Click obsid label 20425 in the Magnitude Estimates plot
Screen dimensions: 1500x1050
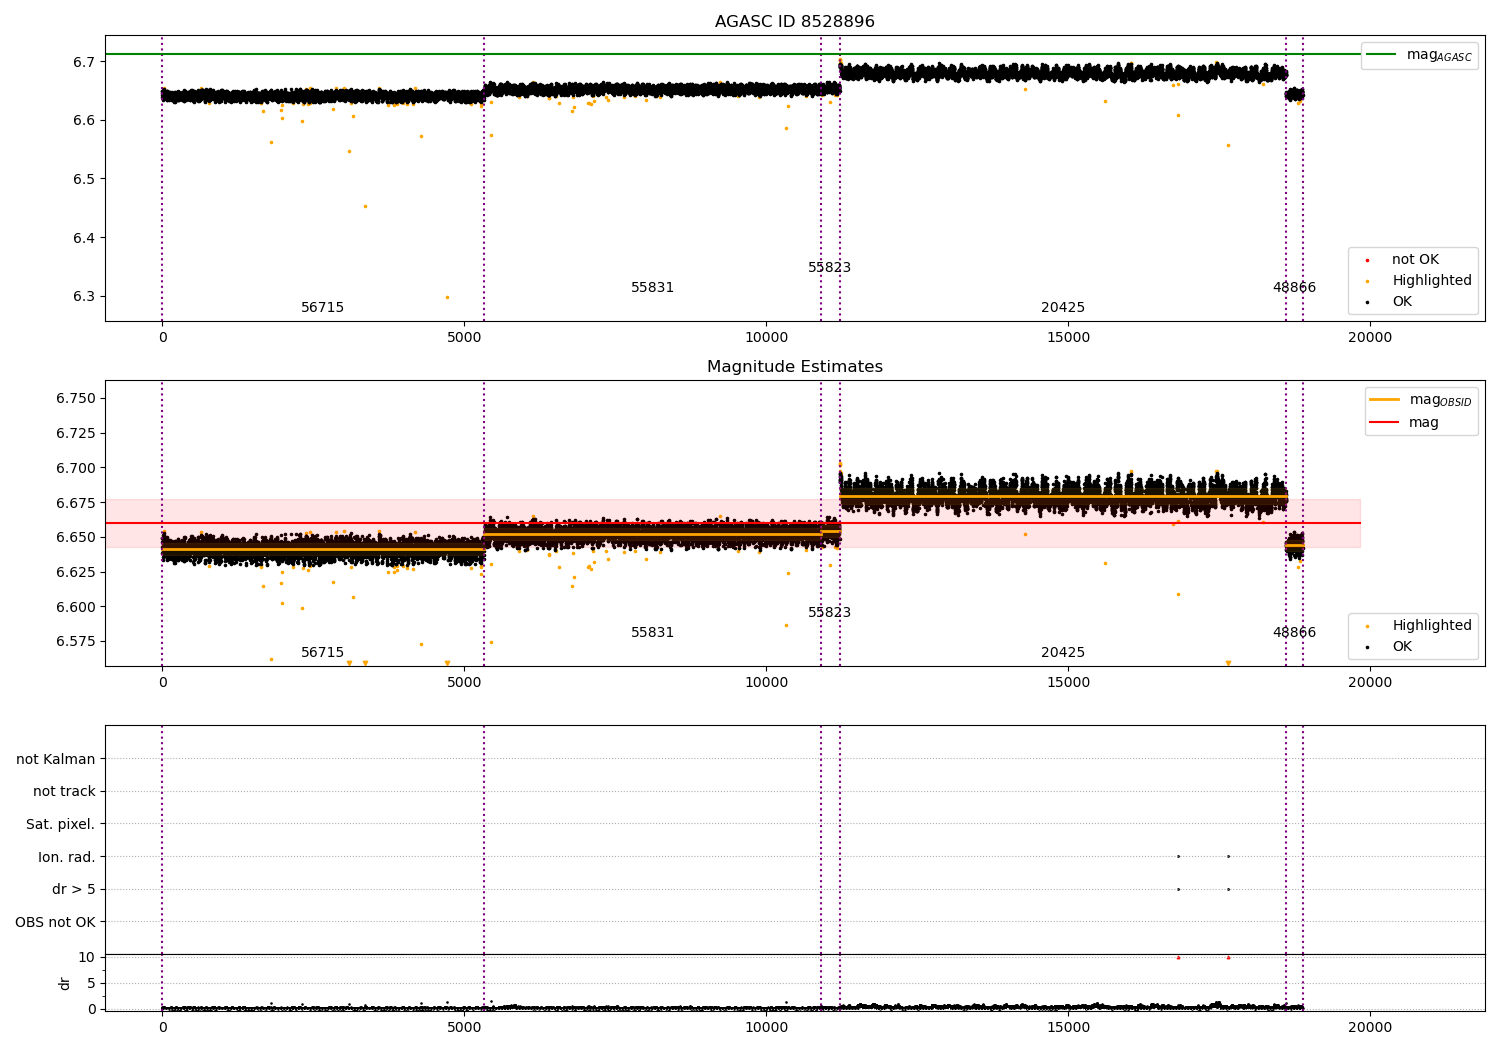click(1062, 653)
